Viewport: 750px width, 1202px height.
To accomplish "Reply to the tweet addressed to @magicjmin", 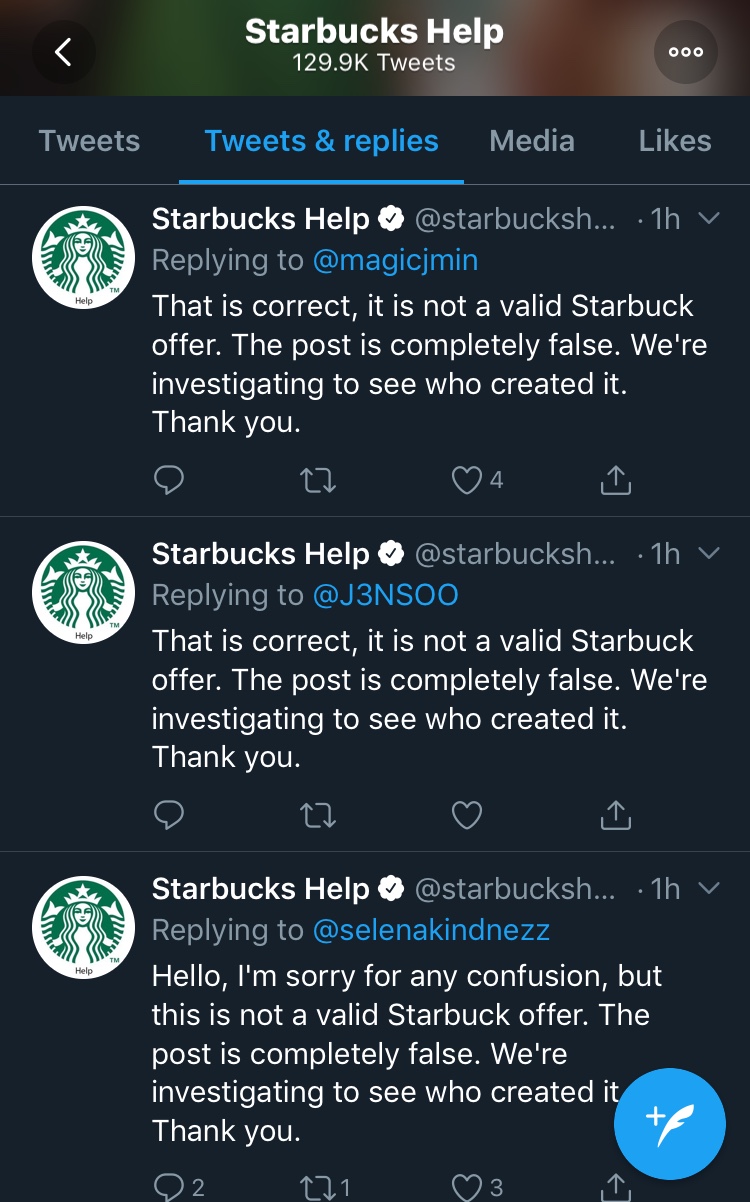I will (x=169, y=481).
